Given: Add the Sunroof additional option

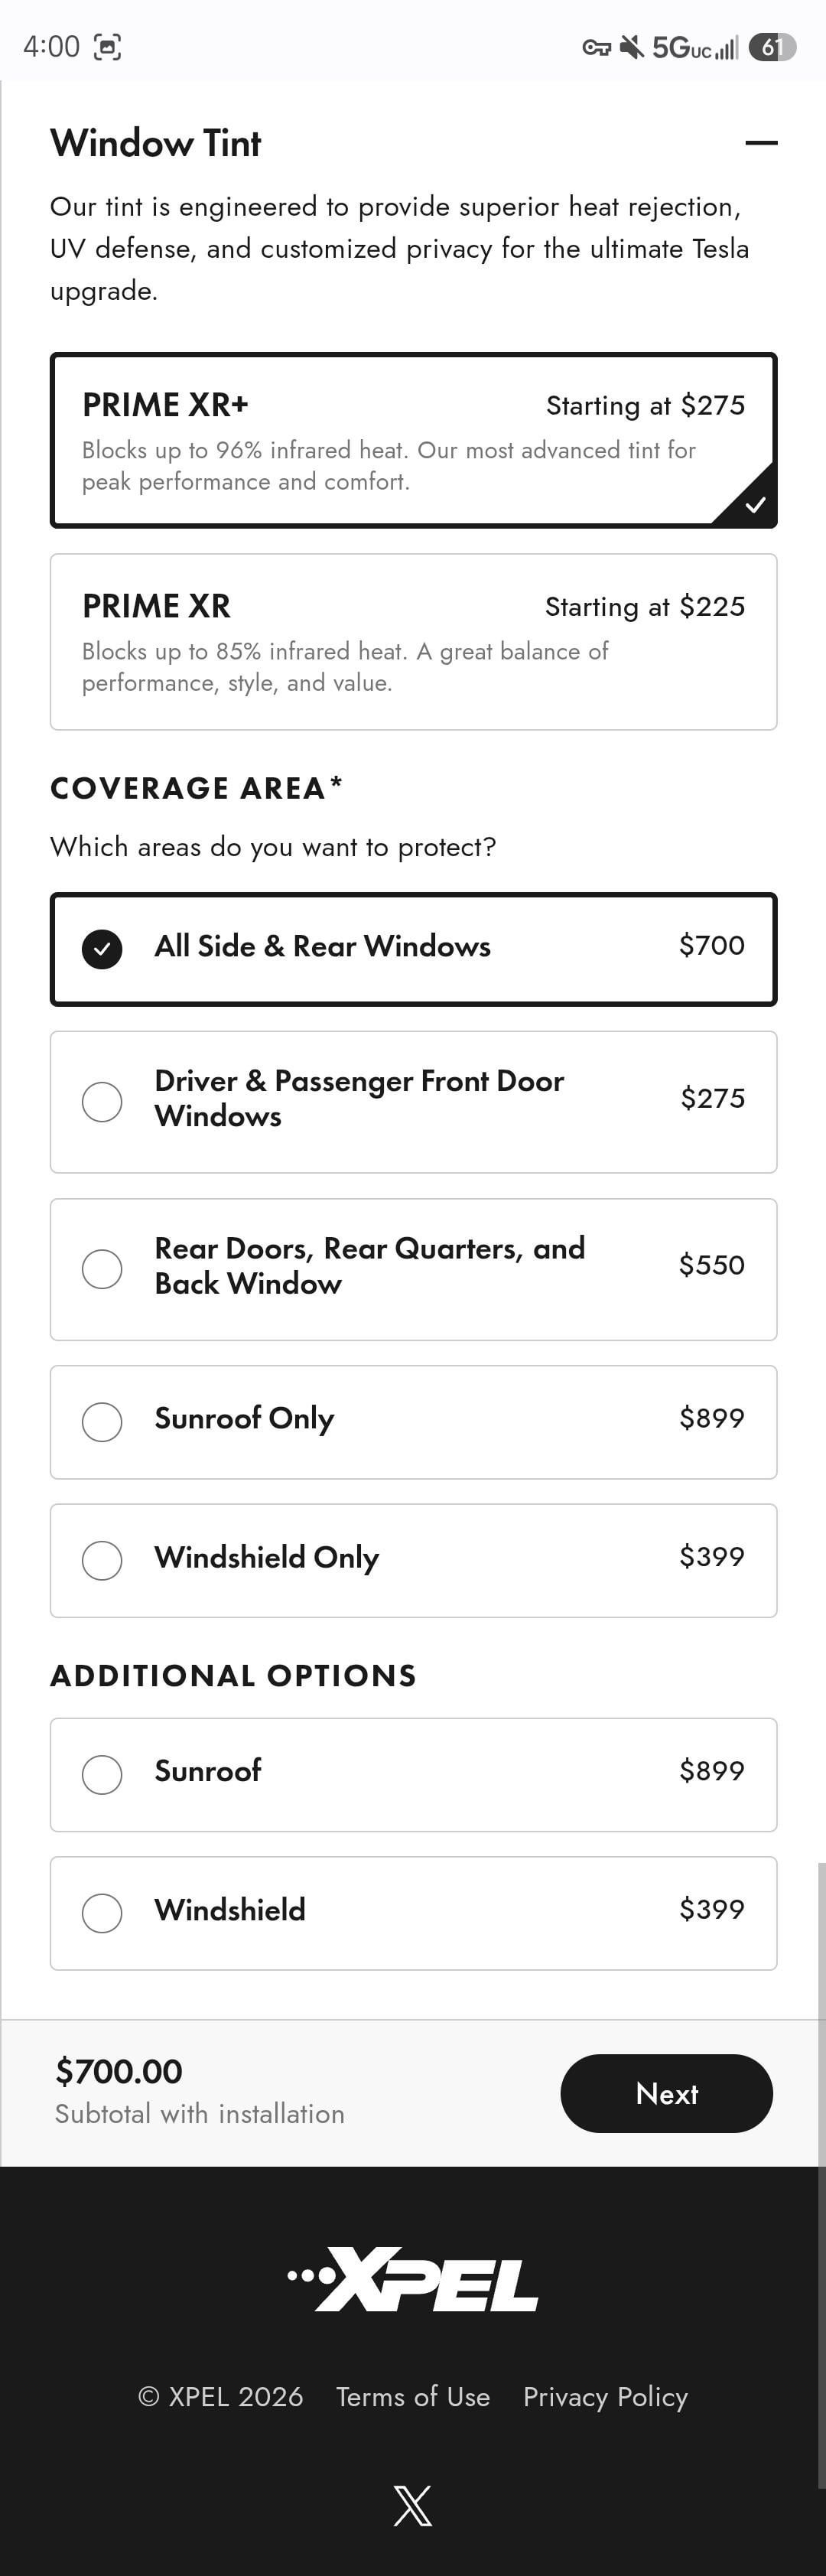Looking at the screenshot, I should (102, 1774).
